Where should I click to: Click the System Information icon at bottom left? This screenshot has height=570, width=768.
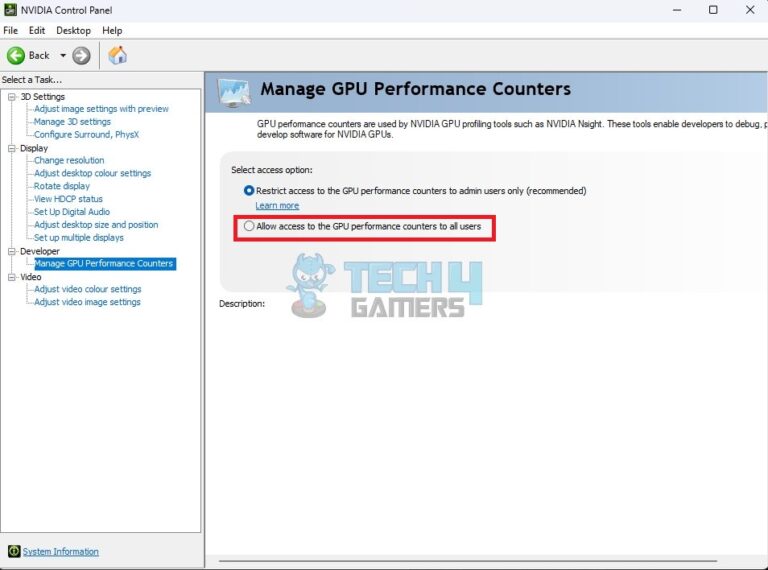13,551
